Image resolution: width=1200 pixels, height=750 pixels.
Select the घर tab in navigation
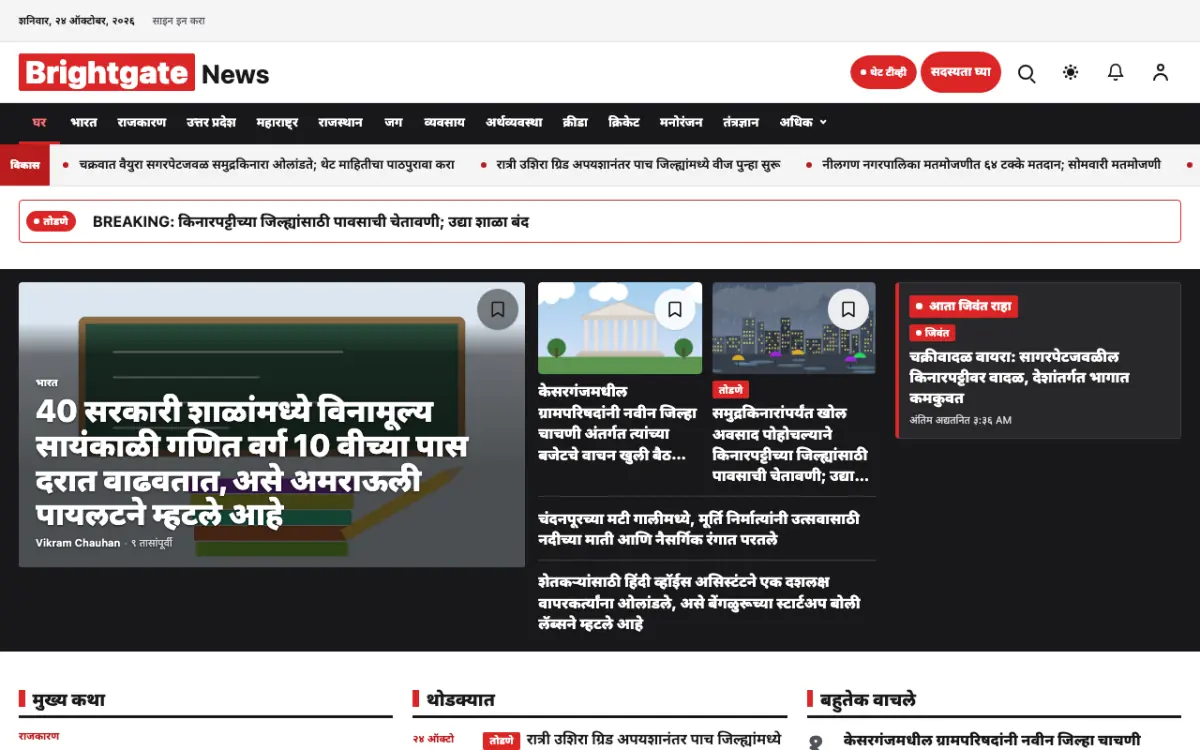pos(39,122)
